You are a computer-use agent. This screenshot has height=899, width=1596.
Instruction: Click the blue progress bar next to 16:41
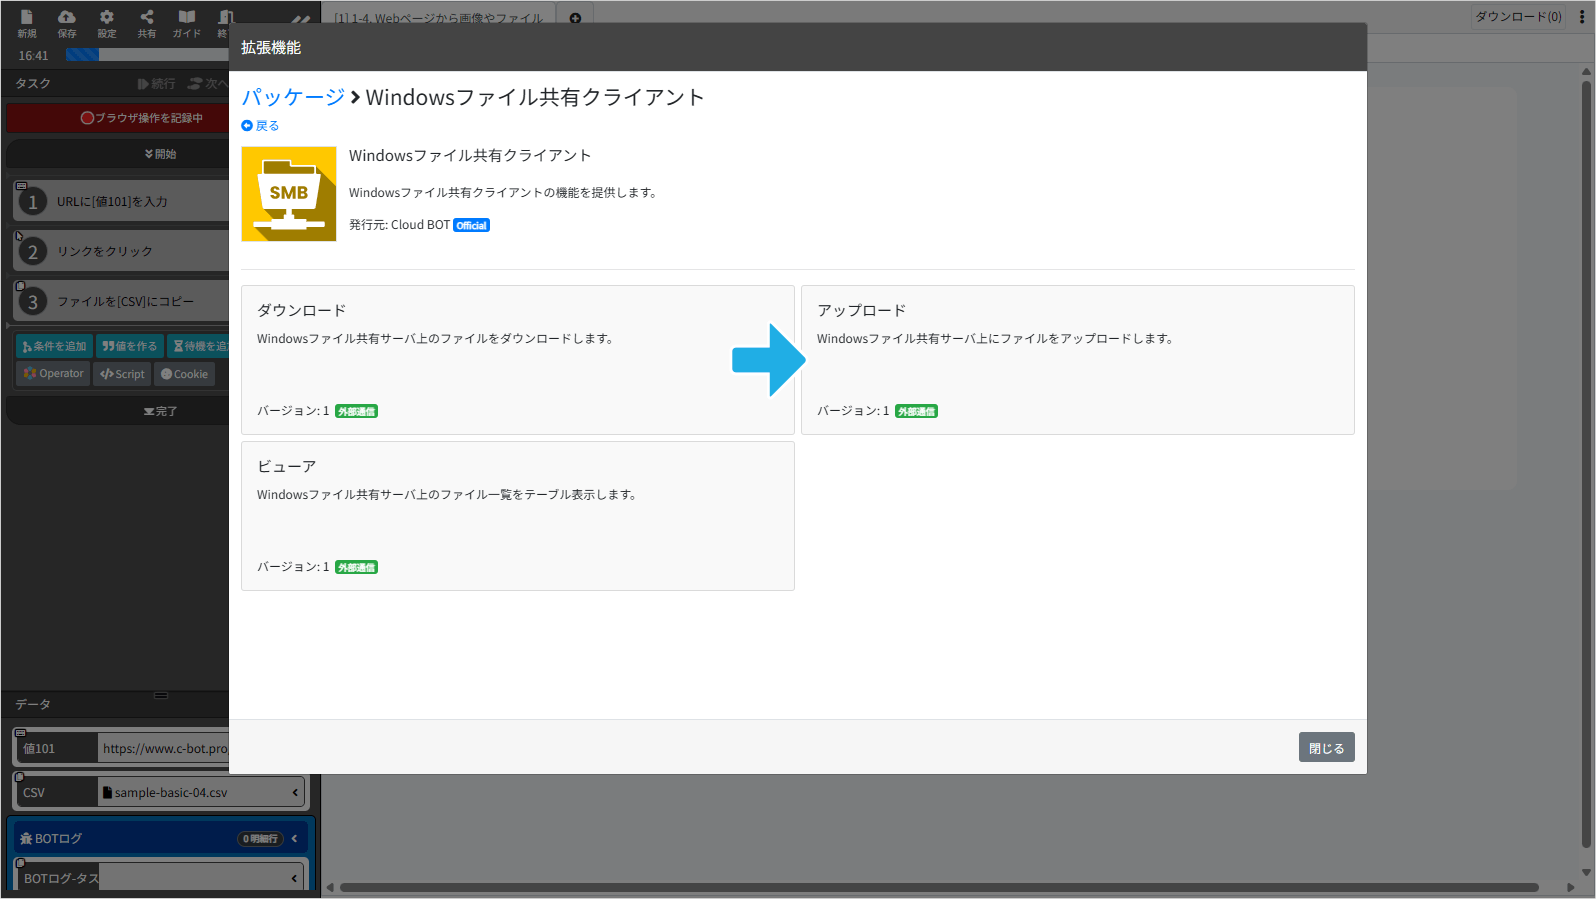82,55
